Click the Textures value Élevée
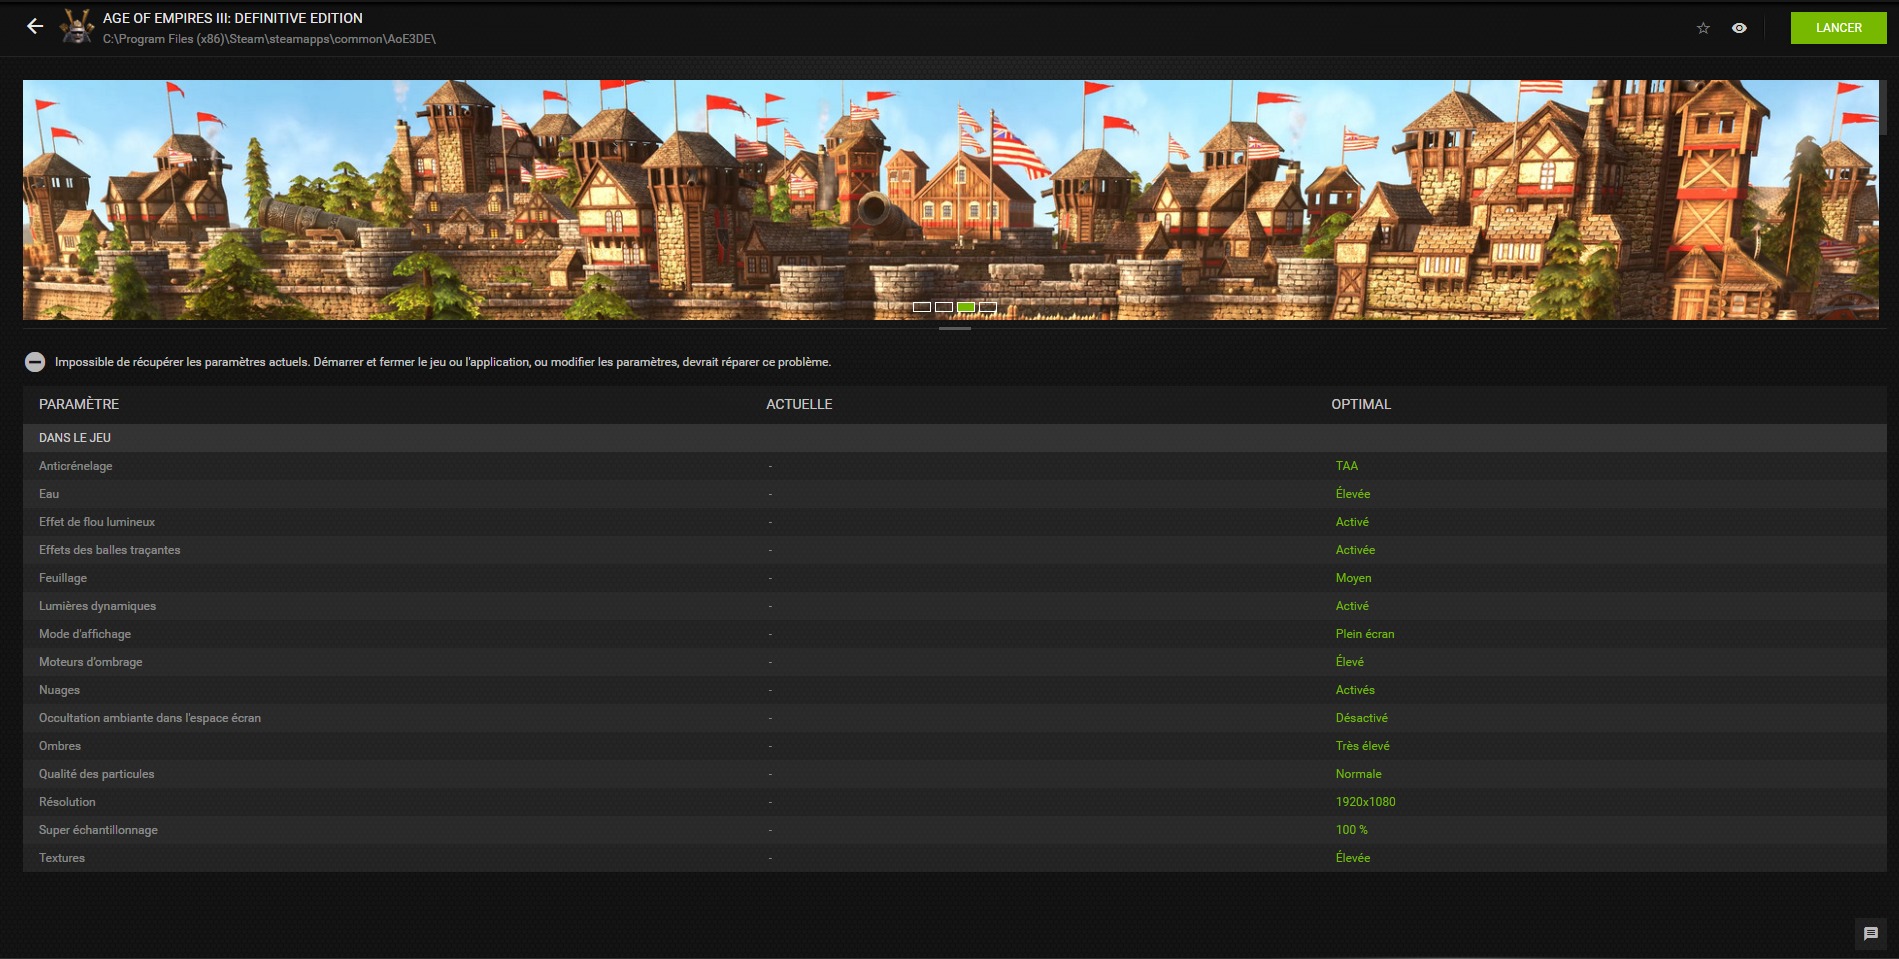The height and width of the screenshot is (959, 1899). pos(1351,858)
